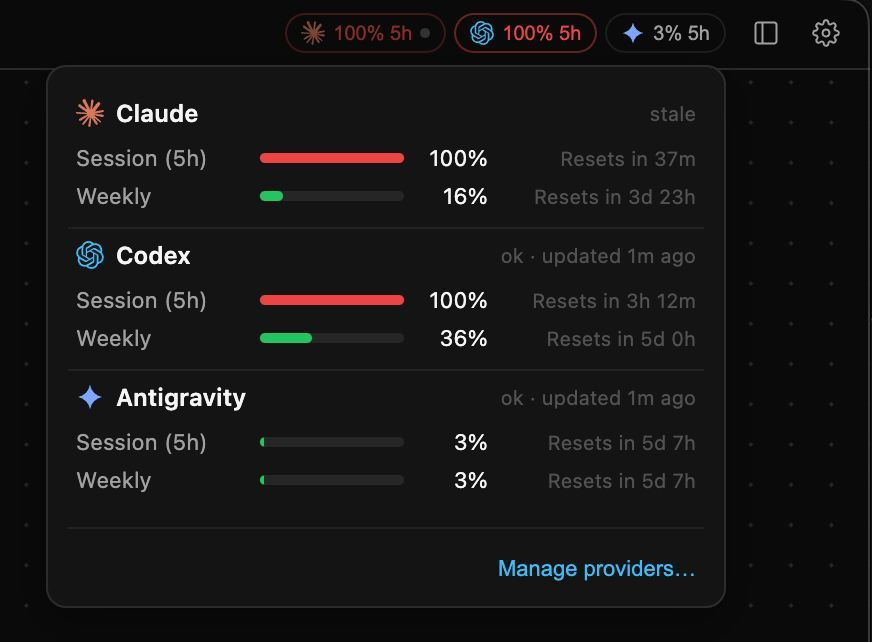Open settings via the gear icon
The width and height of the screenshot is (872, 642).
pos(826,33)
